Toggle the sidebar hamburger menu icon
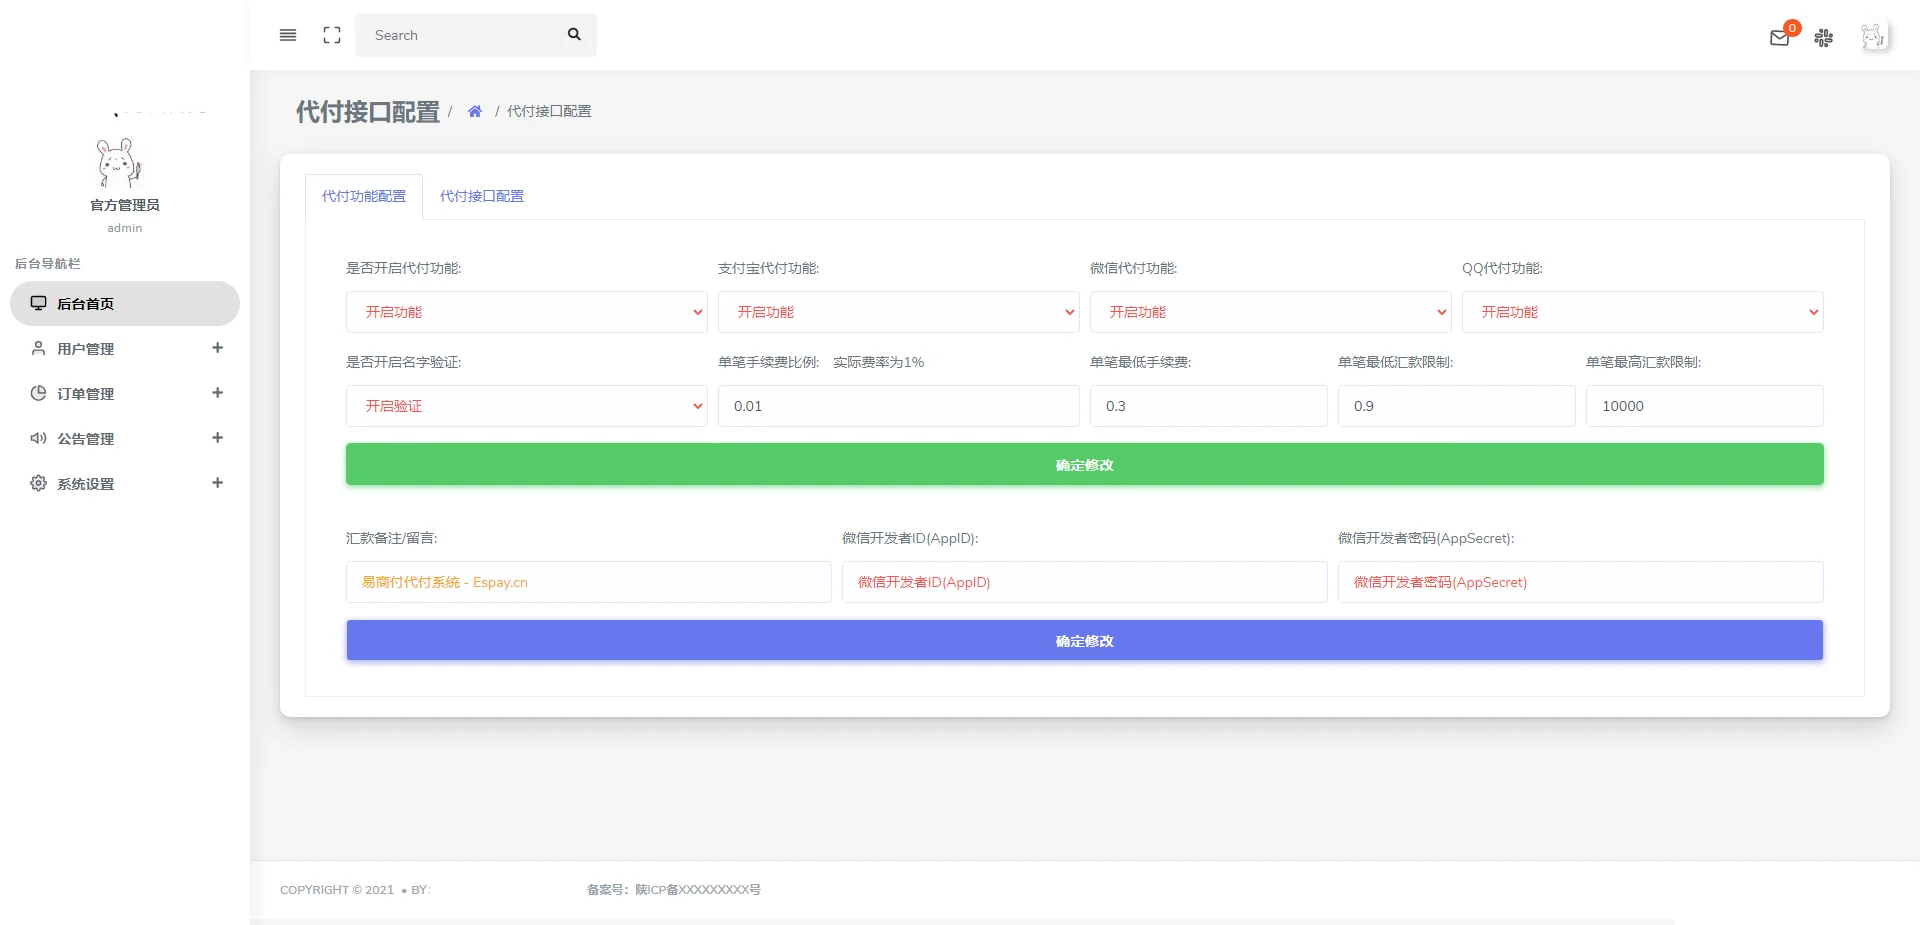The height and width of the screenshot is (925, 1920). point(288,35)
